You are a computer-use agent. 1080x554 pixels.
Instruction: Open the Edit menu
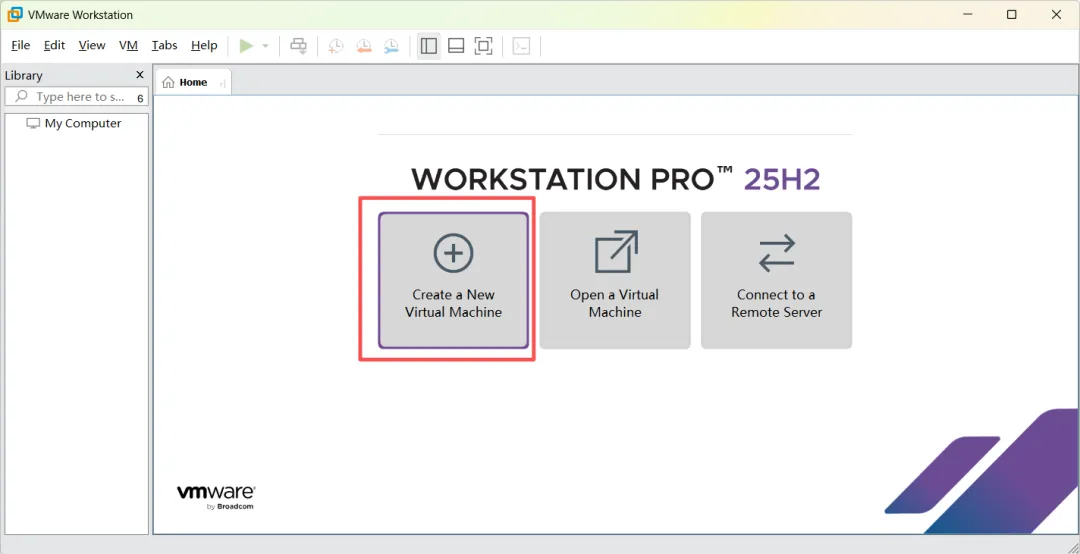coord(54,45)
